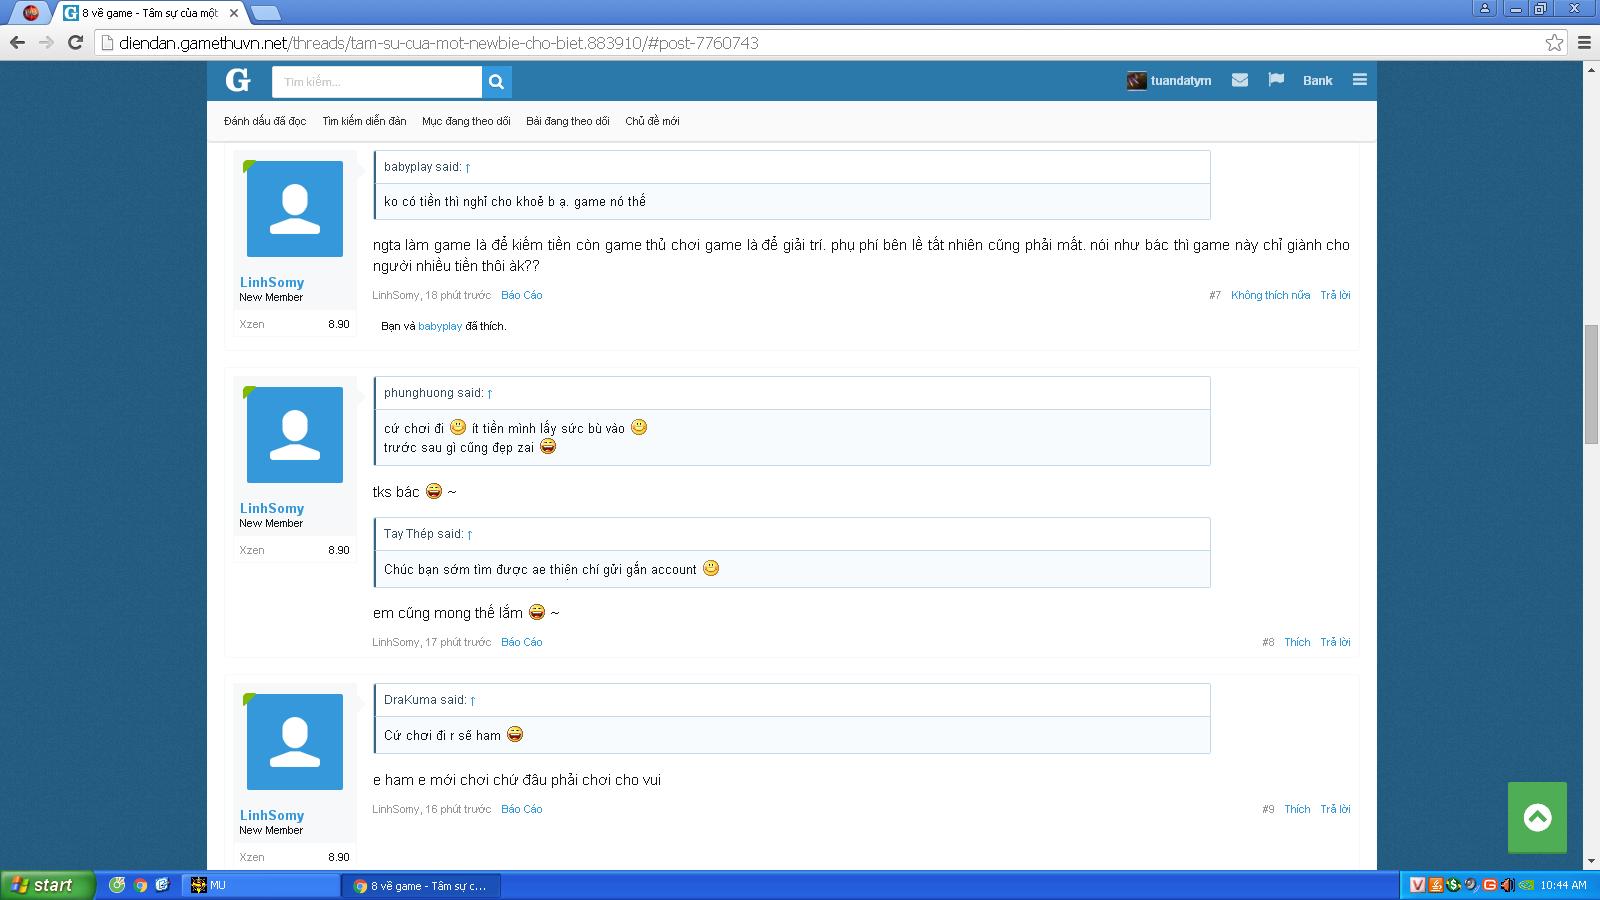1600x900 pixels.
Task: Click the 'Tìm kiếm...' search field
Action: 377,82
